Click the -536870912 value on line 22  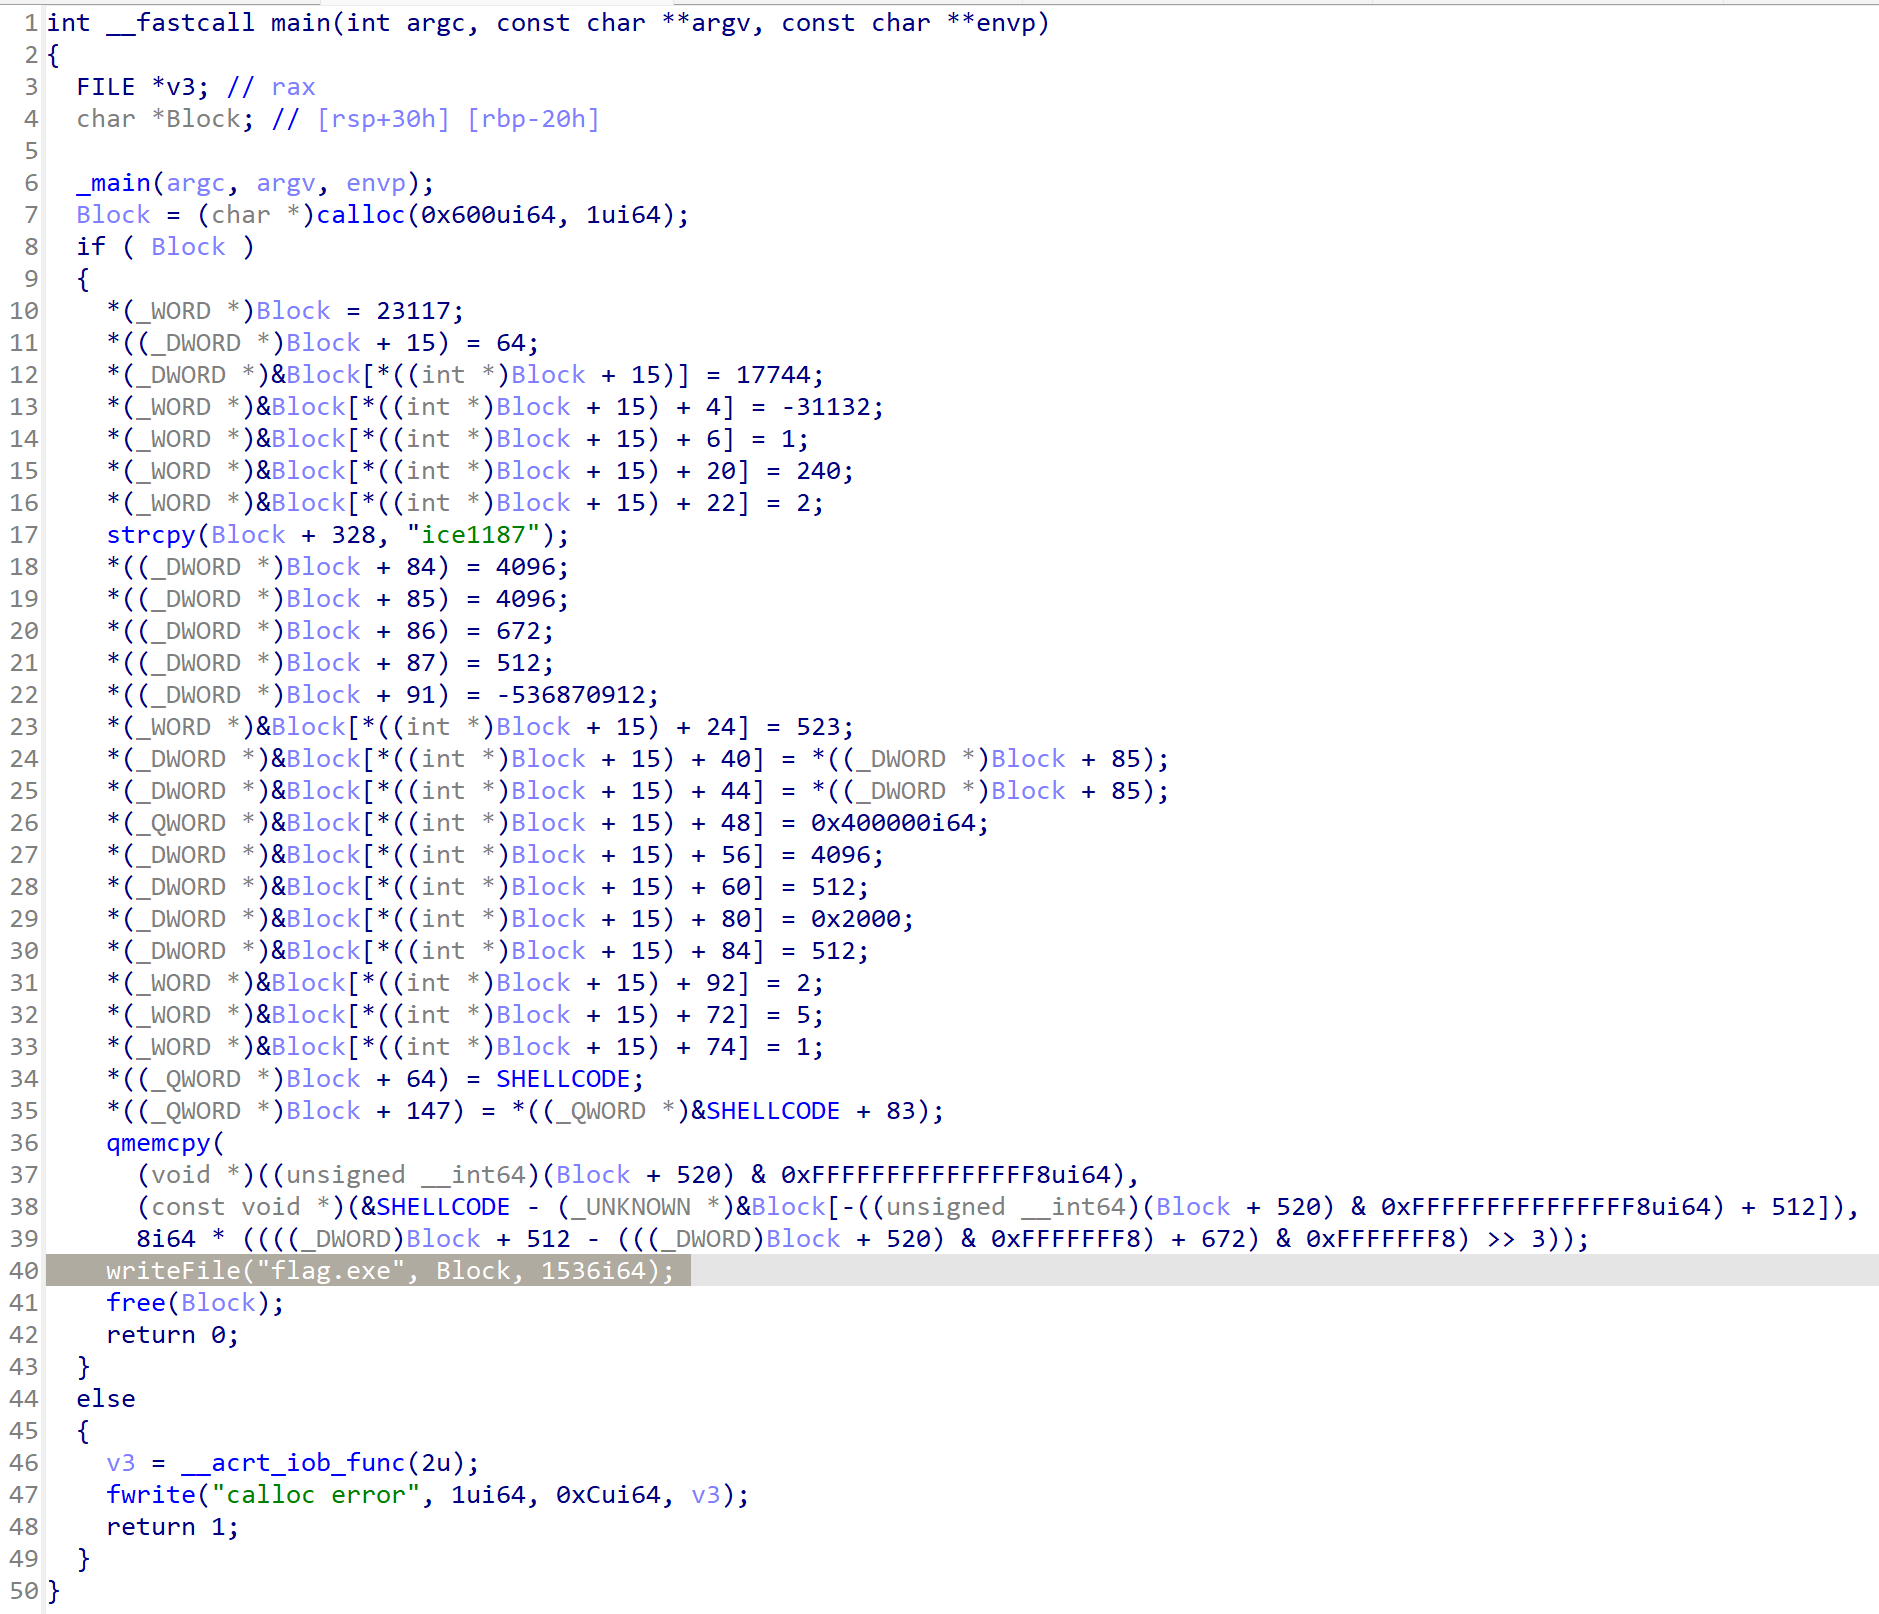577,695
